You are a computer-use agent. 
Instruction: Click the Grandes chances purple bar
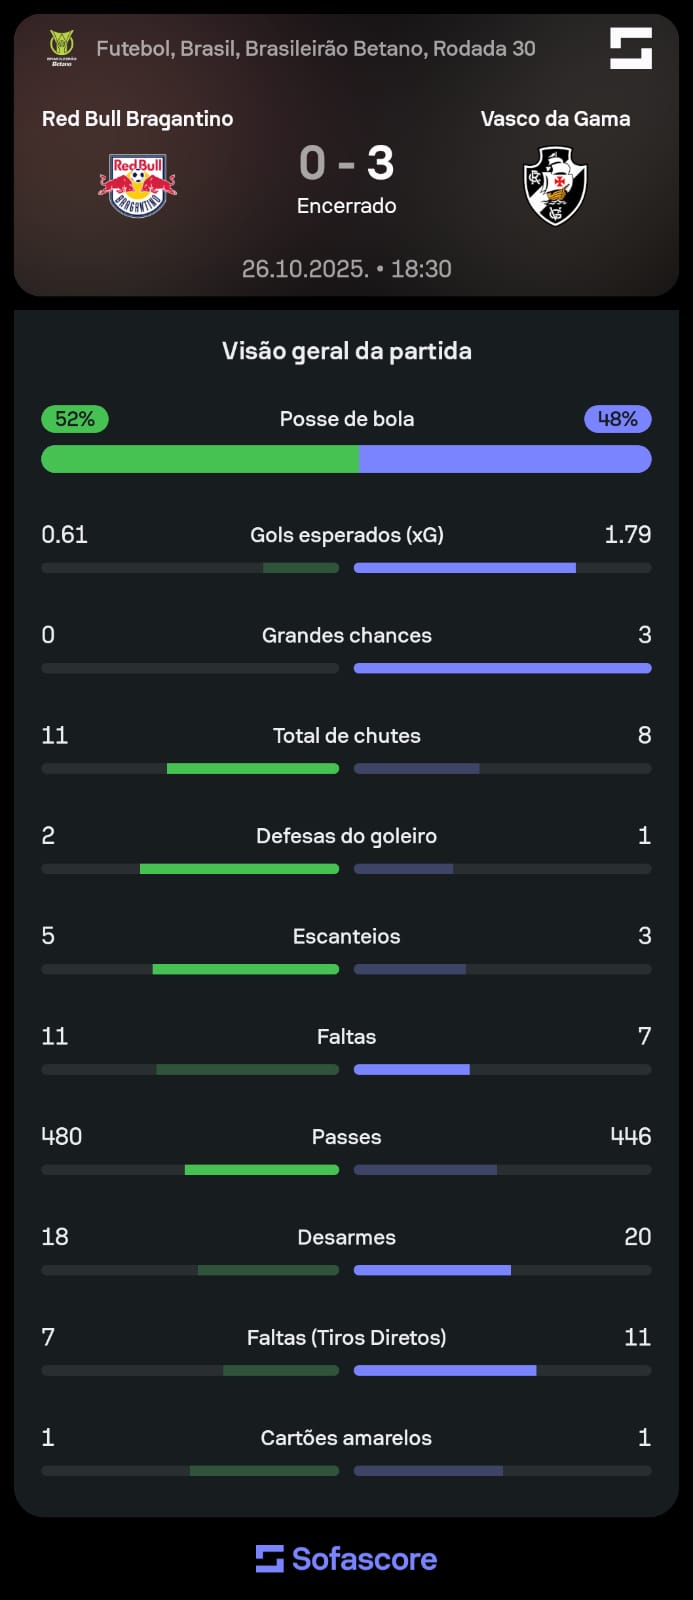[x=502, y=668]
